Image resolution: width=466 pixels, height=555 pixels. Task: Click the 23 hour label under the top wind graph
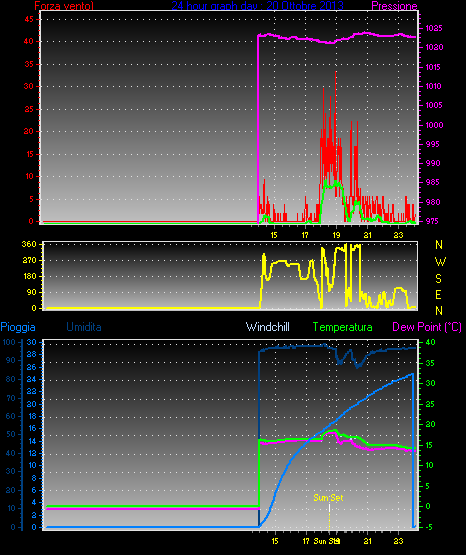pos(398,235)
